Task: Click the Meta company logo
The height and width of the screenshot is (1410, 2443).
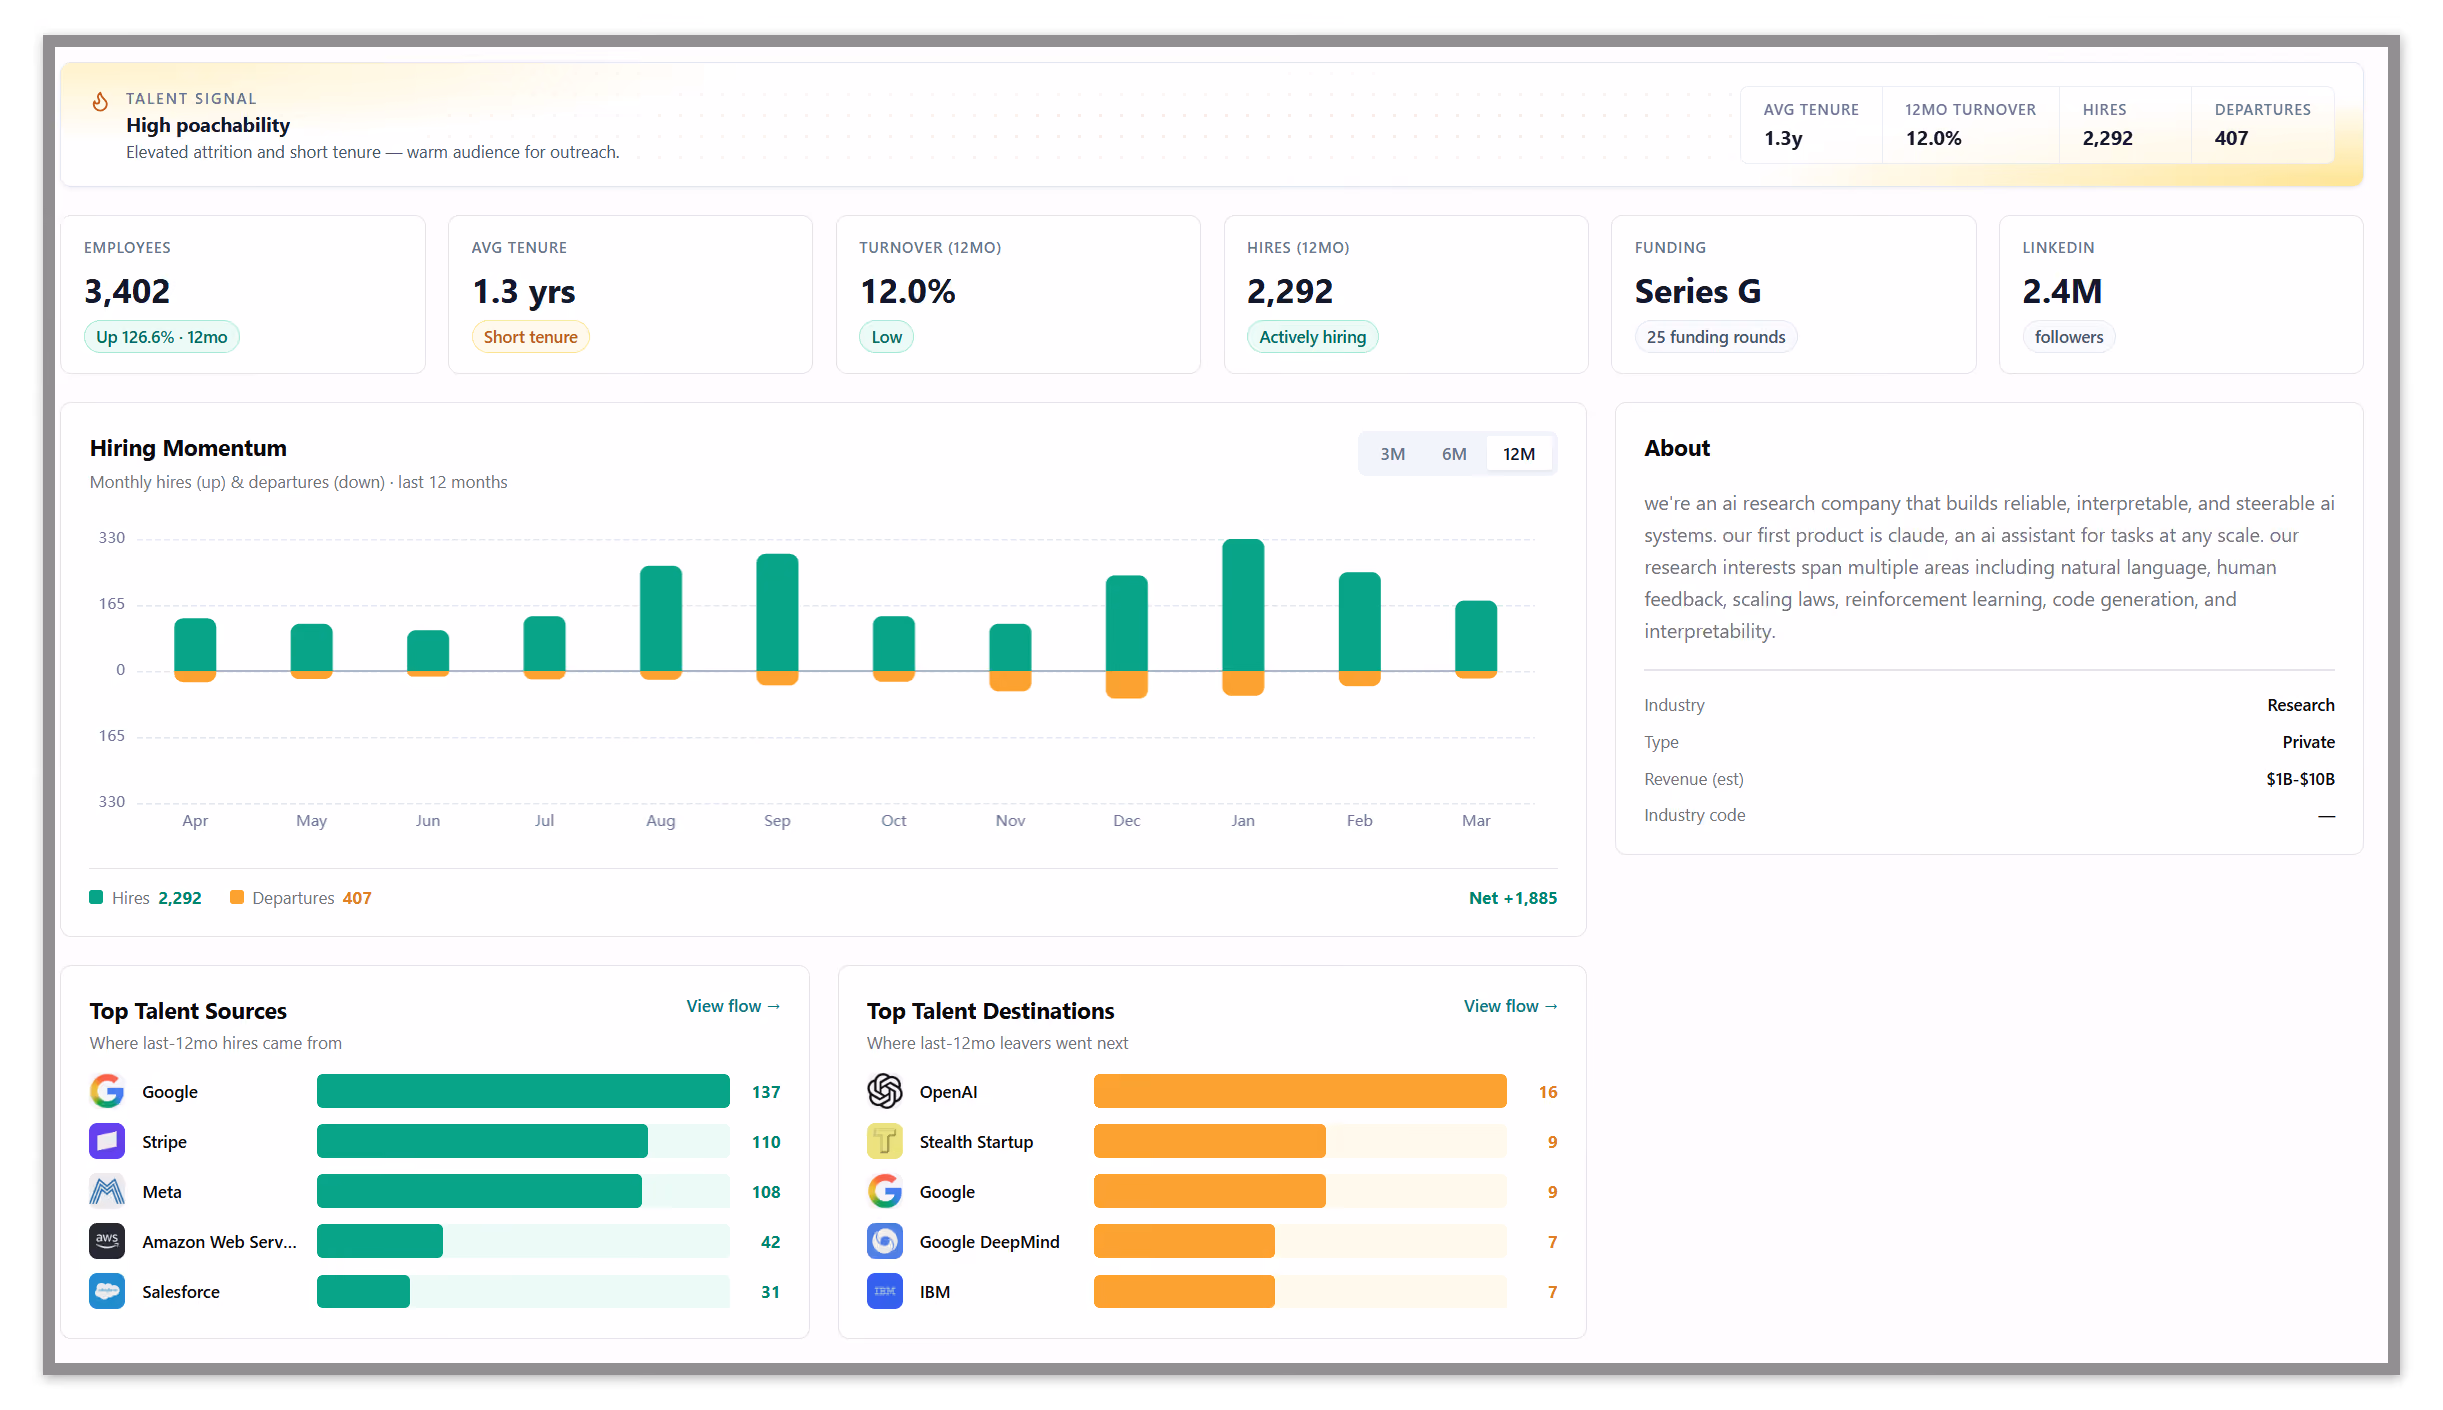Action: (107, 1191)
